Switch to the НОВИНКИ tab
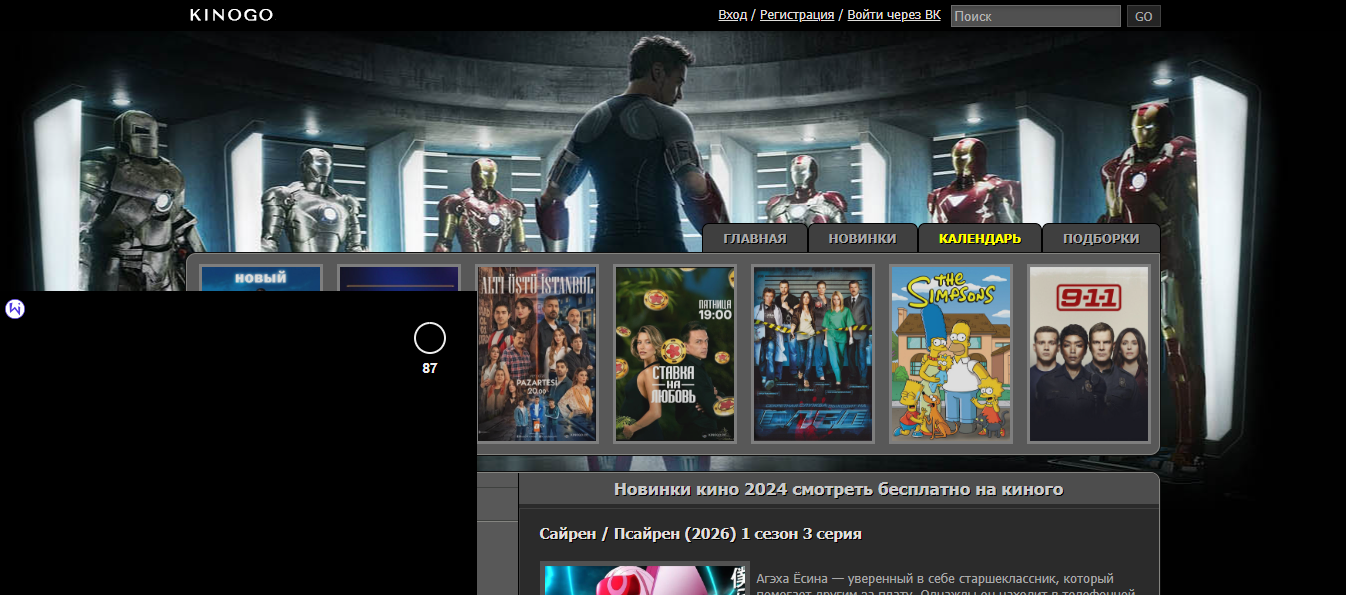Image resolution: width=1346 pixels, height=595 pixels. (863, 238)
